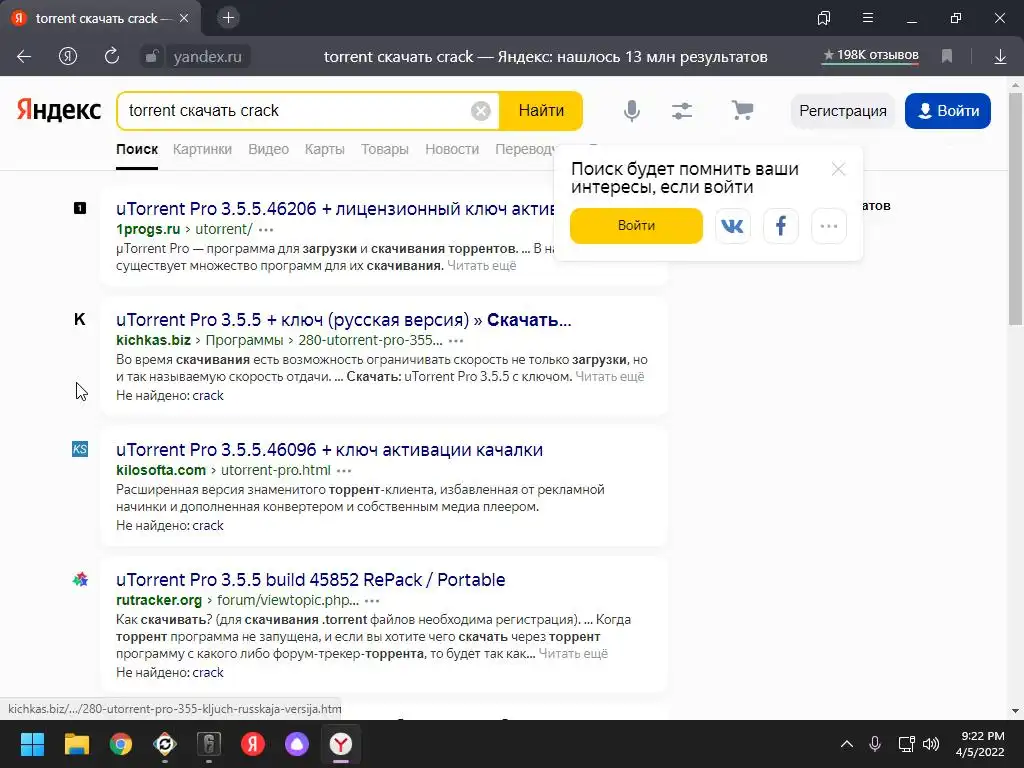Open the browser hamburger menu
This screenshot has height=768, width=1024.
(x=868, y=18)
